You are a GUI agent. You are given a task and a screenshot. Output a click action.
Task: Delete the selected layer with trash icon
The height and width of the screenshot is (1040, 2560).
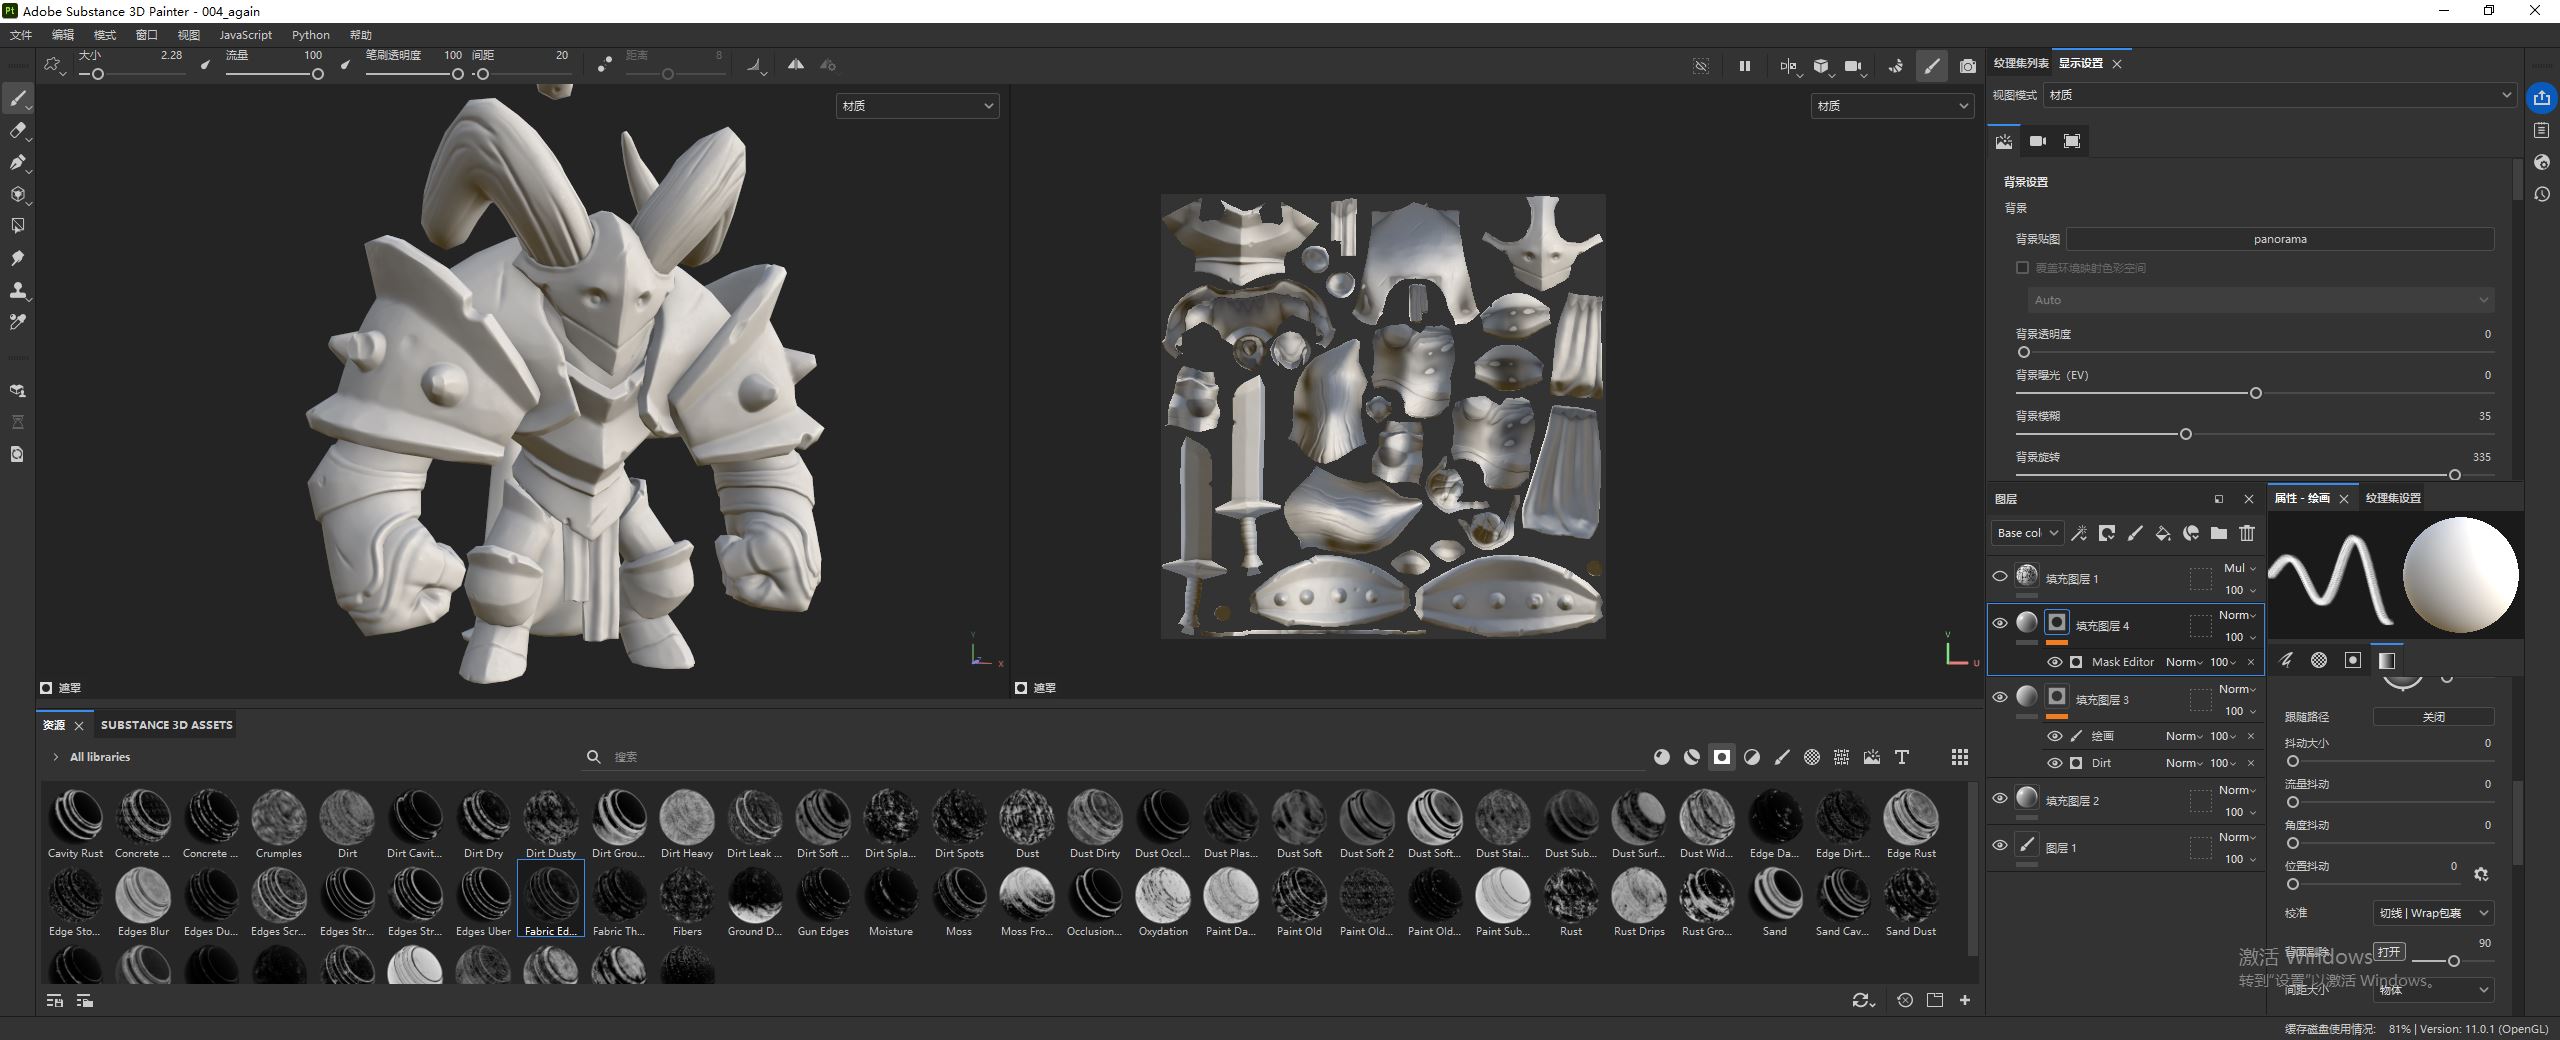(2247, 533)
